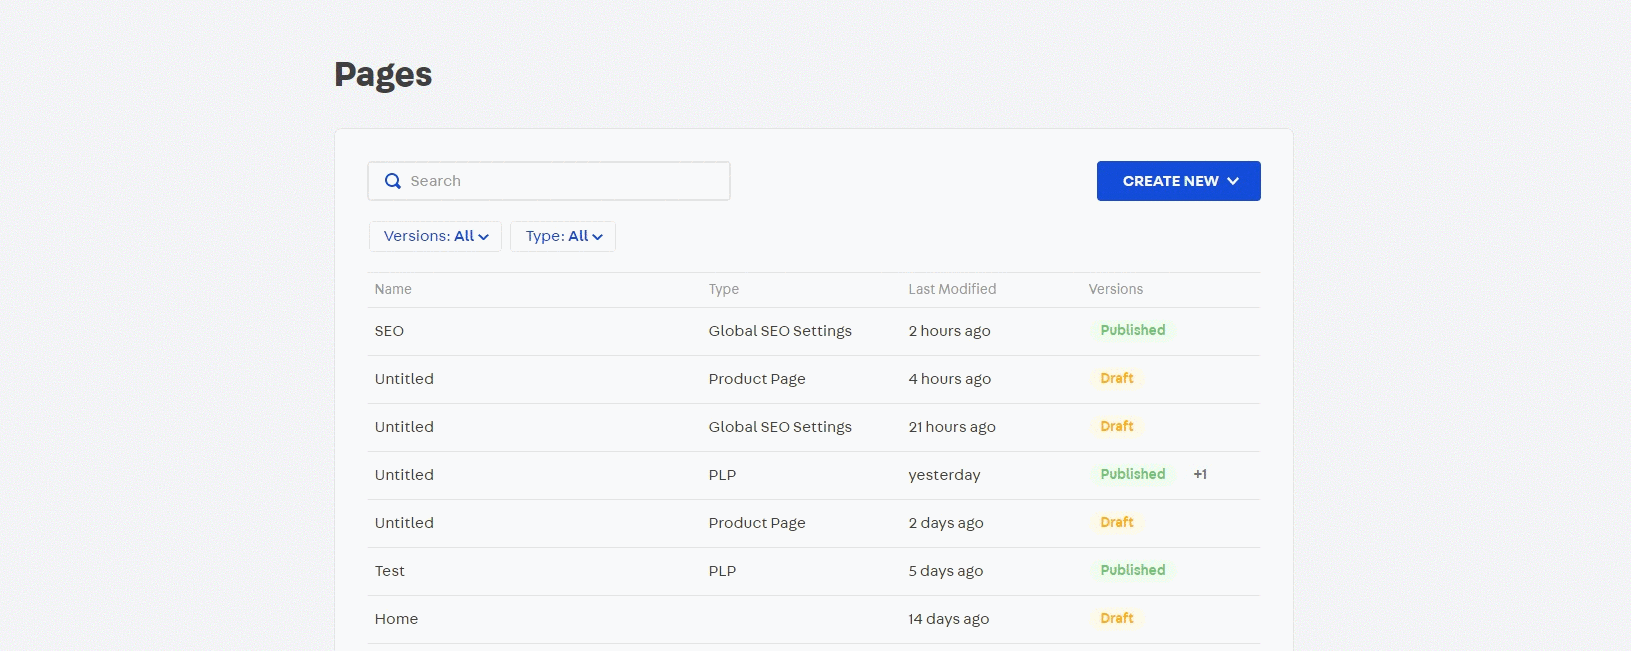
Task: Open the Create New dropdown button
Action: pyautogui.click(x=1178, y=181)
